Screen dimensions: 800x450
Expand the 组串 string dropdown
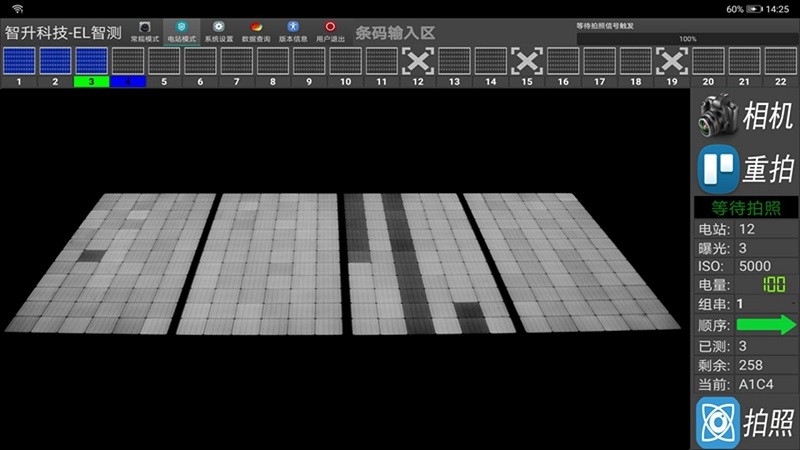point(765,303)
